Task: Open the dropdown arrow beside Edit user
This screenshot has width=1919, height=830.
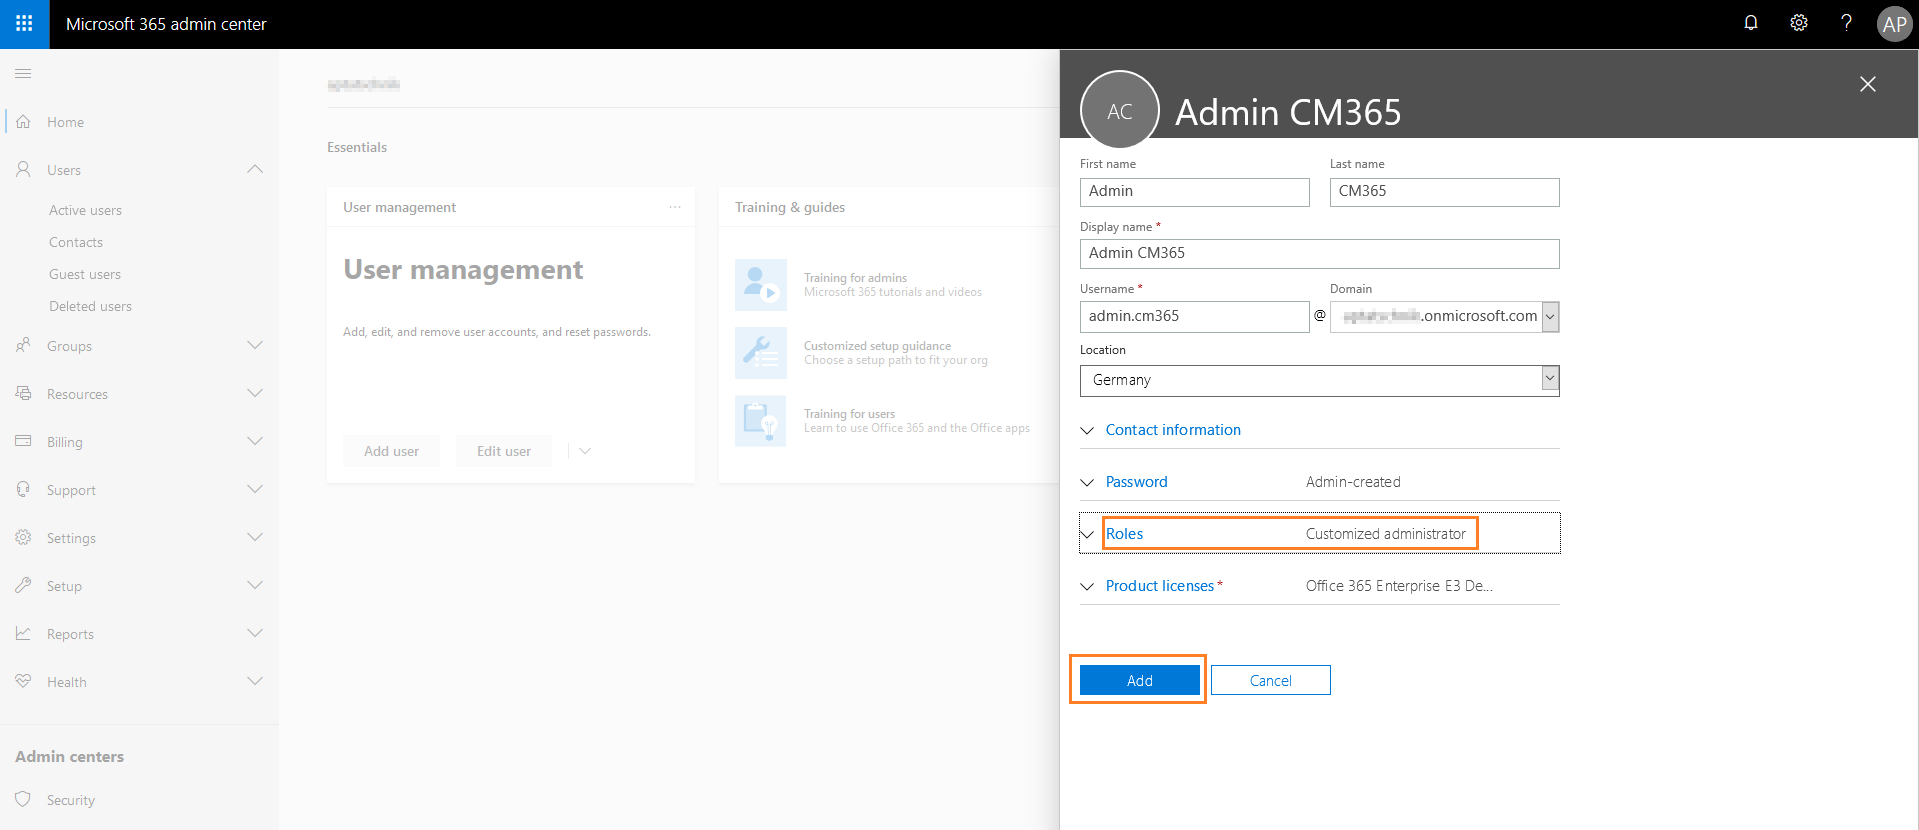Action: pyautogui.click(x=585, y=451)
